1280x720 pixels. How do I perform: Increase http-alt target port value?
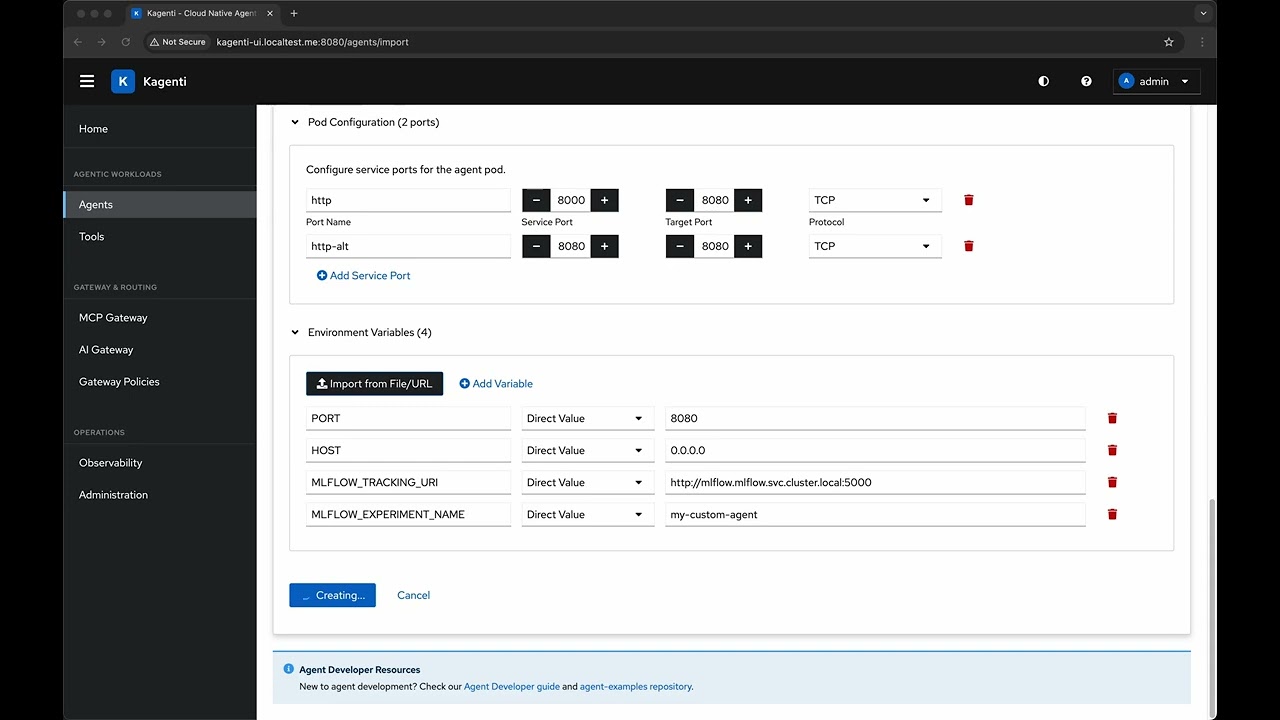tap(748, 246)
